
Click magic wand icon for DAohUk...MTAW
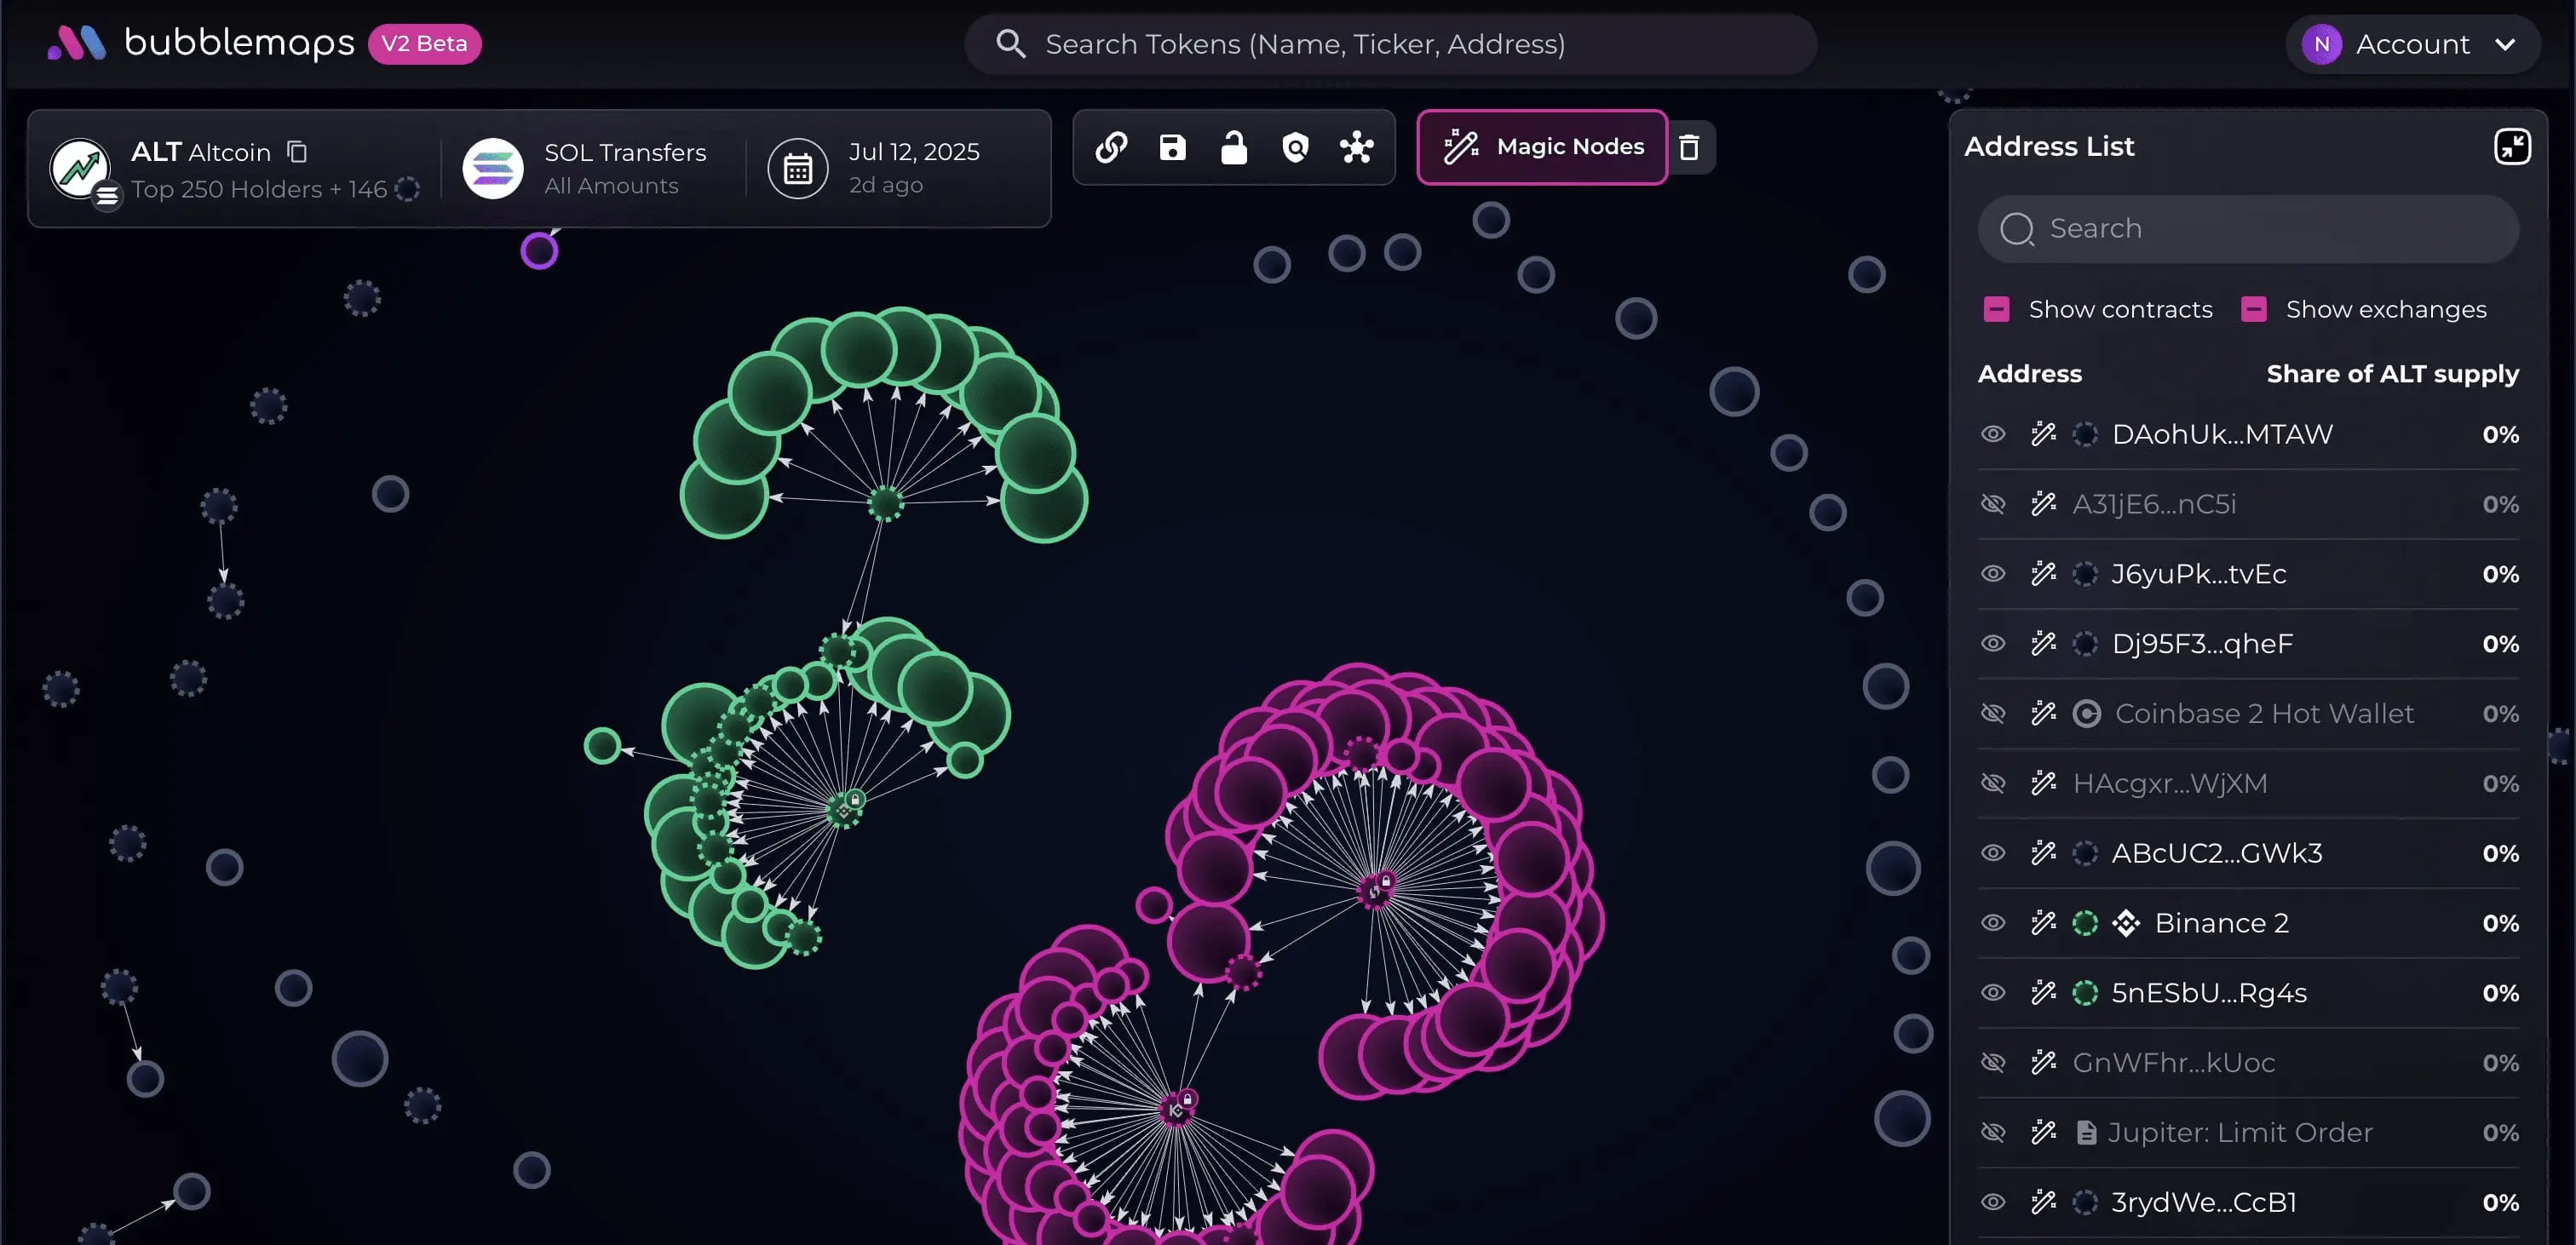click(2043, 434)
